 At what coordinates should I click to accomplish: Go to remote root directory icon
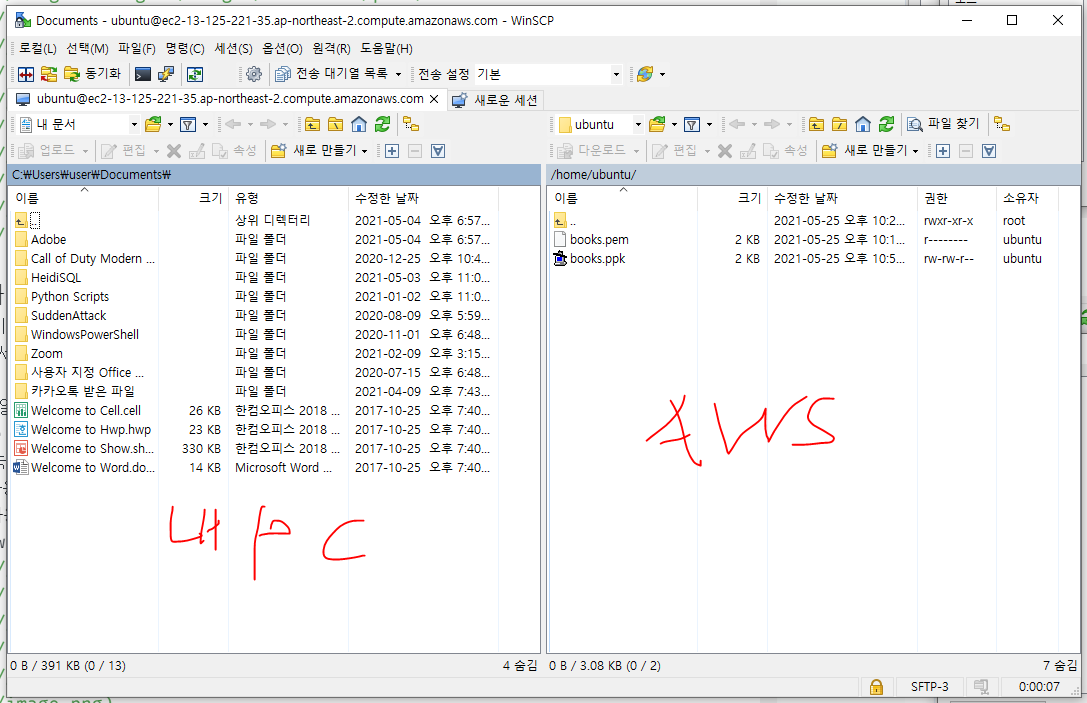[840, 125]
